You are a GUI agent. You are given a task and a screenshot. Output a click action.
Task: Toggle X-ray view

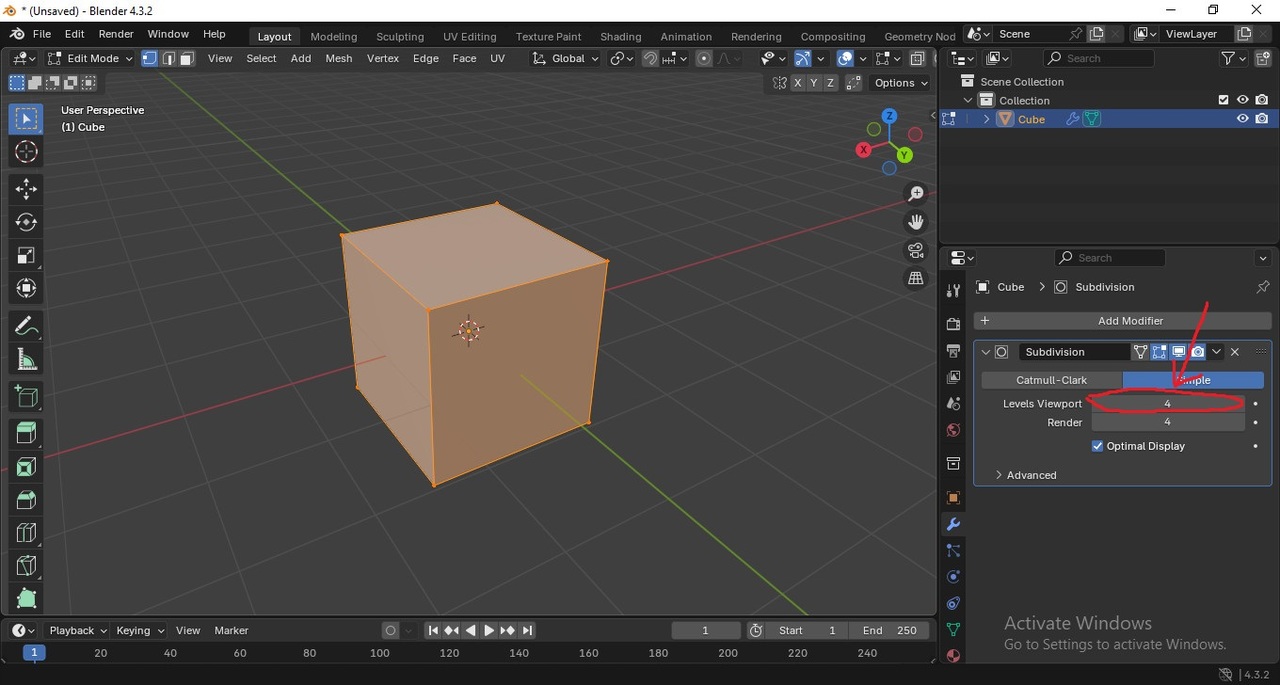coord(917,58)
